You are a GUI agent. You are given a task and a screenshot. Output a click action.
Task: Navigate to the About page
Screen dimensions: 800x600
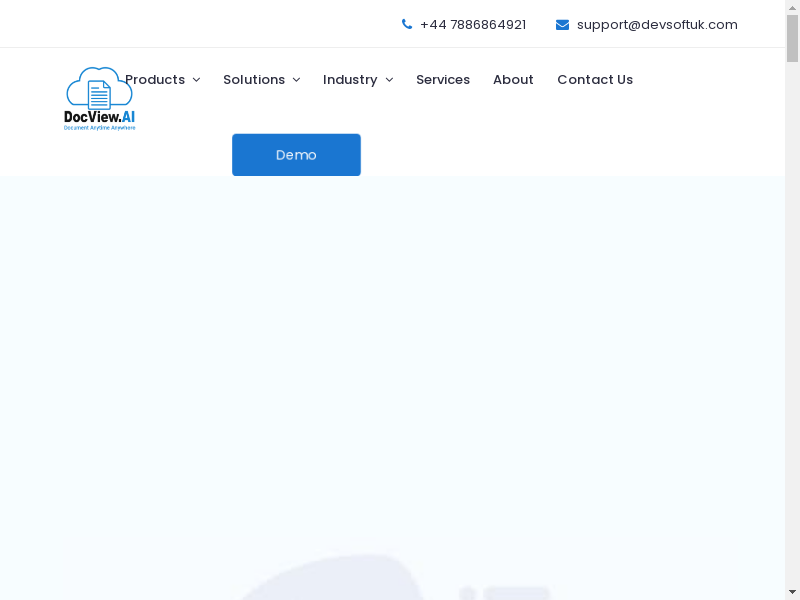point(513,80)
